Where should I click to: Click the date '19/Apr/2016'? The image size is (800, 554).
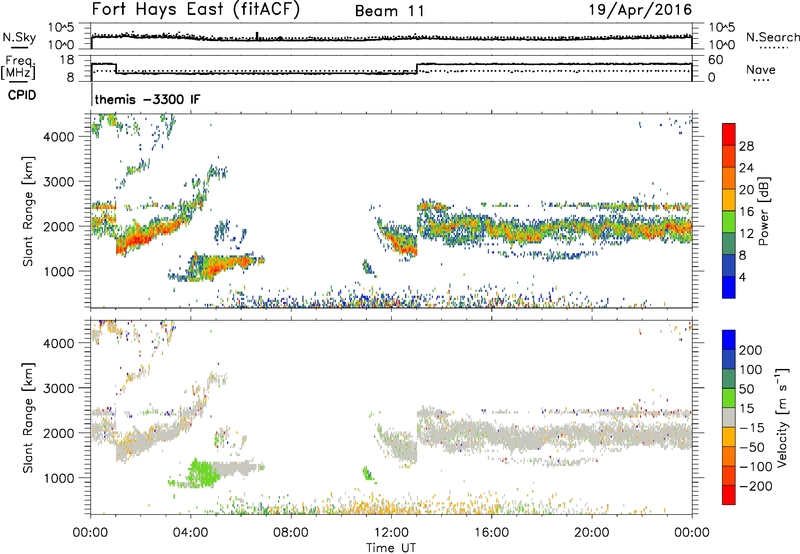pyautogui.click(x=640, y=10)
